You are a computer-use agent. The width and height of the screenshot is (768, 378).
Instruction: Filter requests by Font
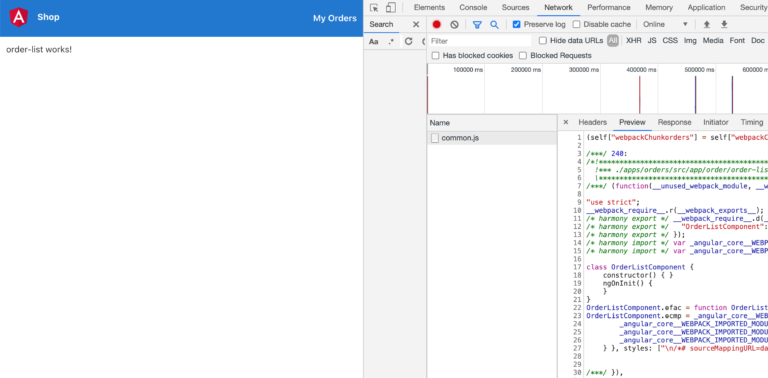(x=737, y=41)
